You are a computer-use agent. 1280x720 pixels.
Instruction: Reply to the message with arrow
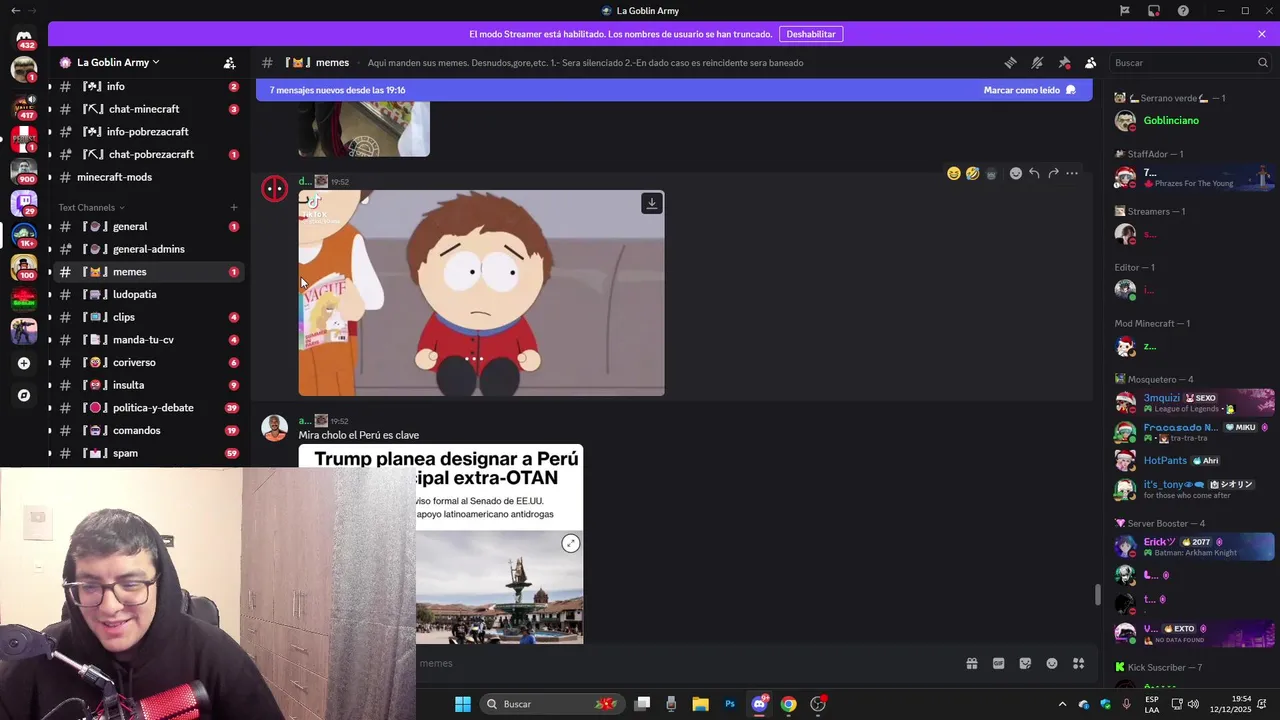click(1034, 173)
